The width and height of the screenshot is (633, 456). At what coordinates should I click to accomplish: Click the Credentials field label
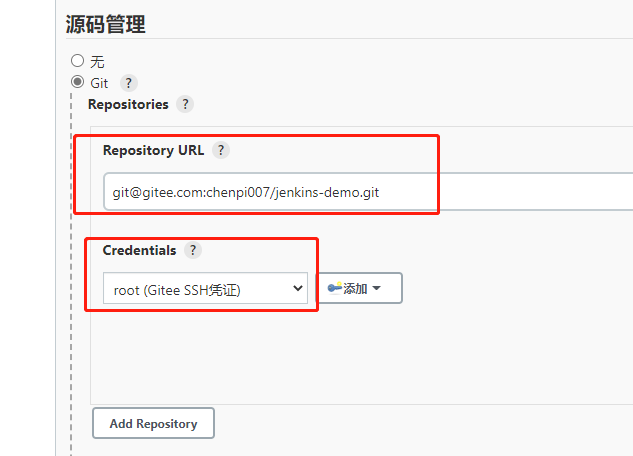point(139,251)
